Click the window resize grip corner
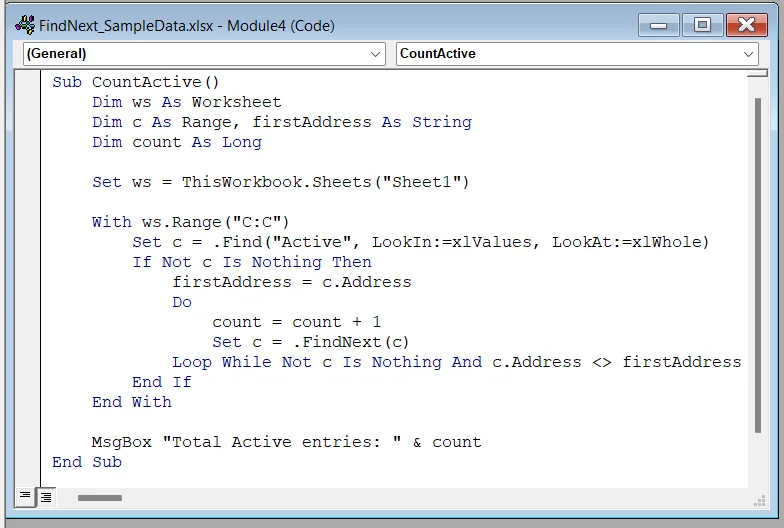Screen dimensions: 784x528 (x=760, y=500)
